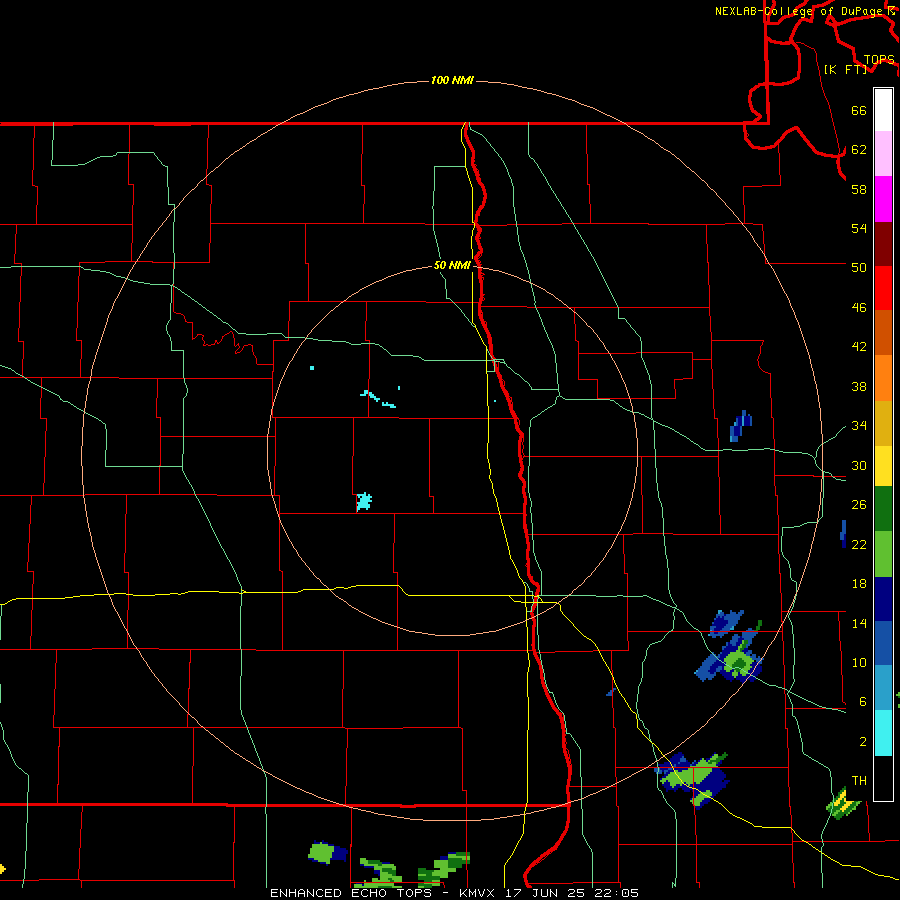Screen dimensions: 900x900
Task: Click the "26" legend value
Action: [x=859, y=505]
